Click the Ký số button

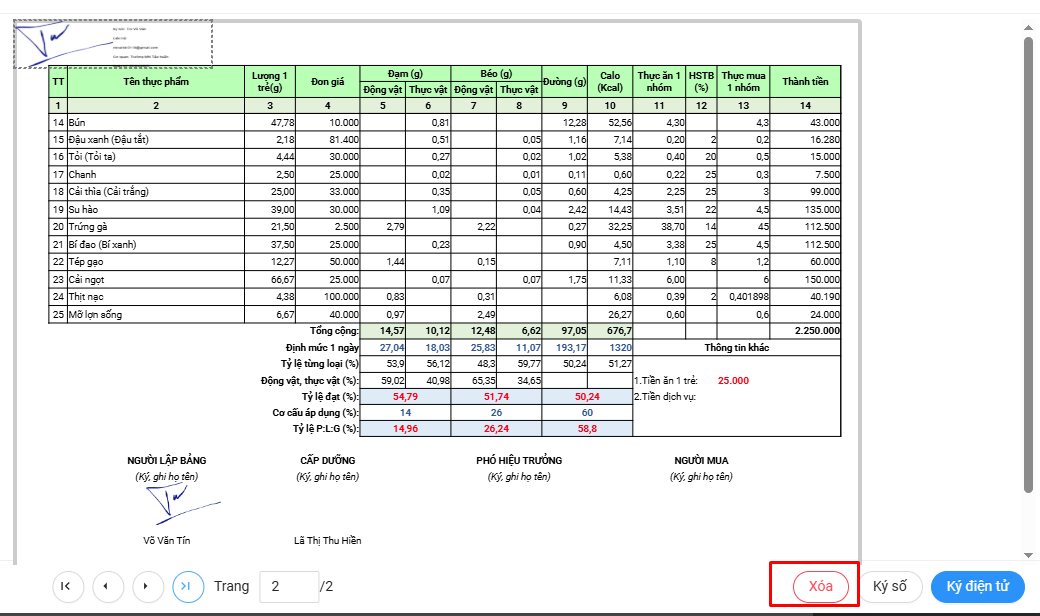coord(889,587)
